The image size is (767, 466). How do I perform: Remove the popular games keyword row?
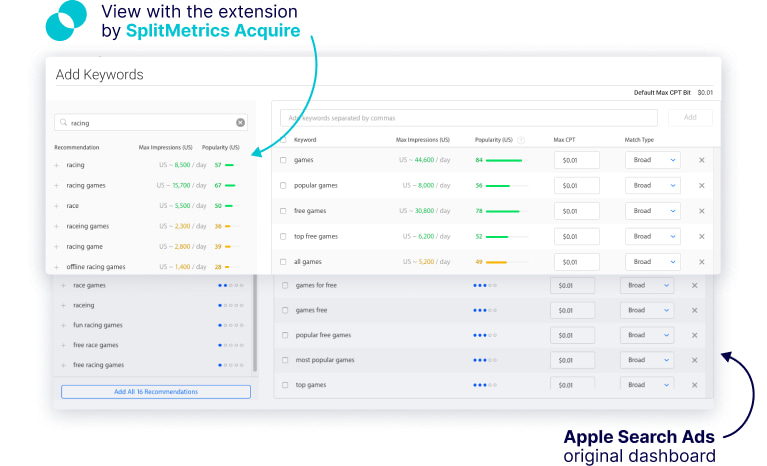[x=701, y=185]
